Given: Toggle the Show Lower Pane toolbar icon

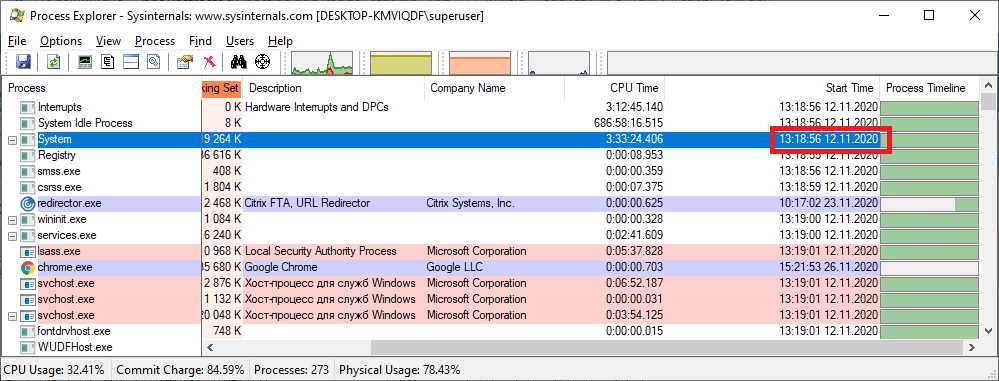Looking at the screenshot, I should click(131, 62).
